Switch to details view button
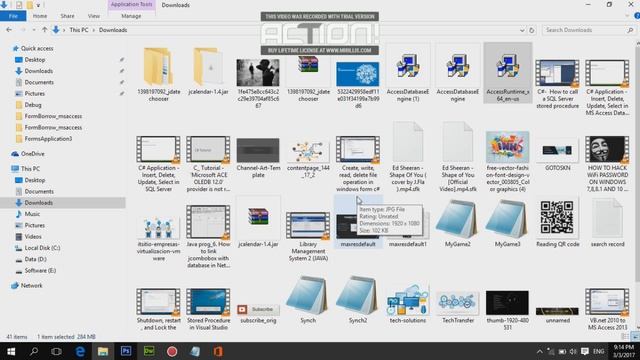 pyautogui.click(x=625, y=336)
